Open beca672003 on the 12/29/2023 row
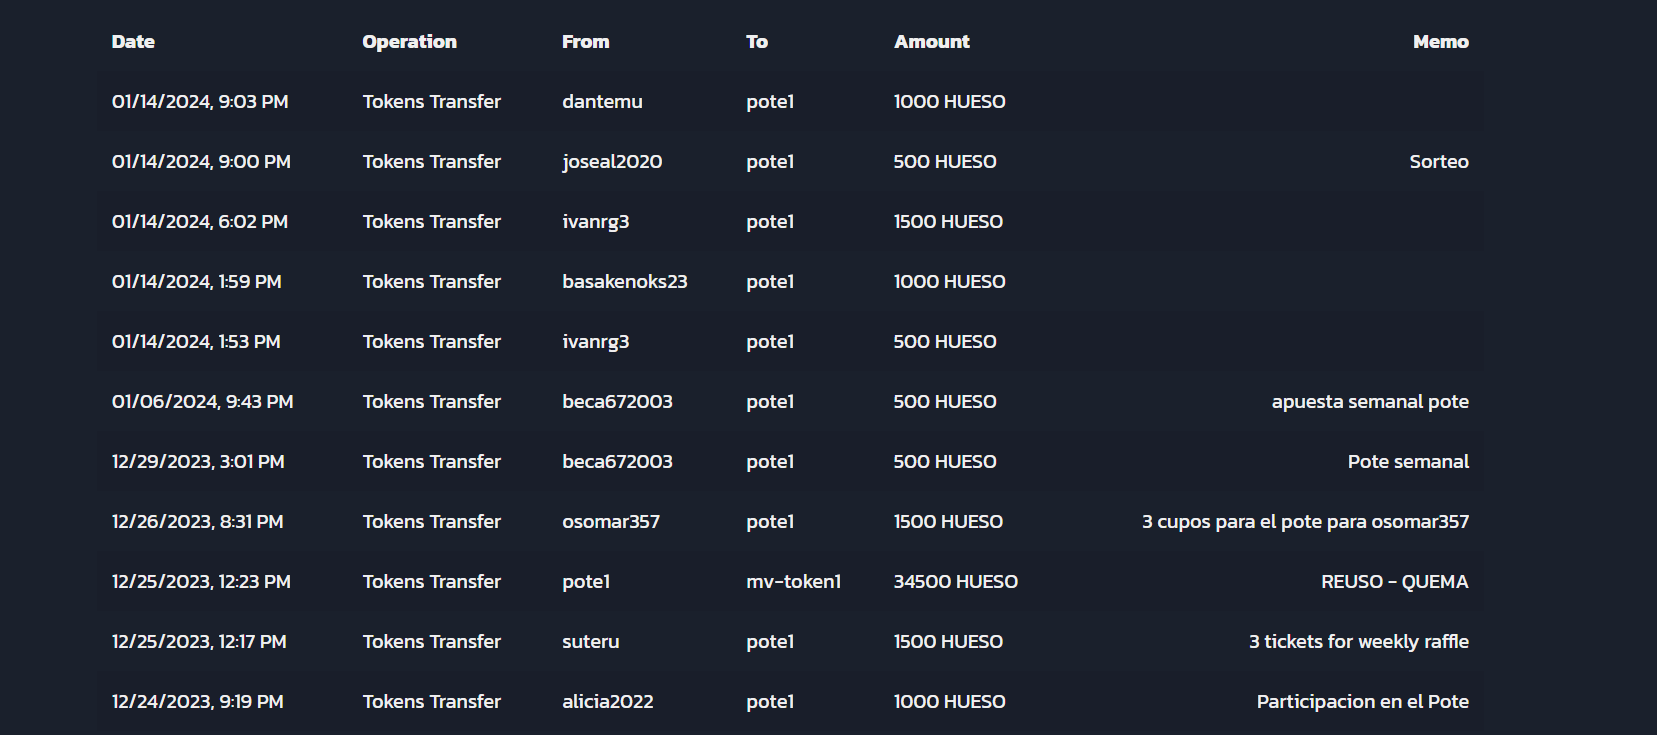The width and height of the screenshot is (1657, 735). tap(617, 462)
